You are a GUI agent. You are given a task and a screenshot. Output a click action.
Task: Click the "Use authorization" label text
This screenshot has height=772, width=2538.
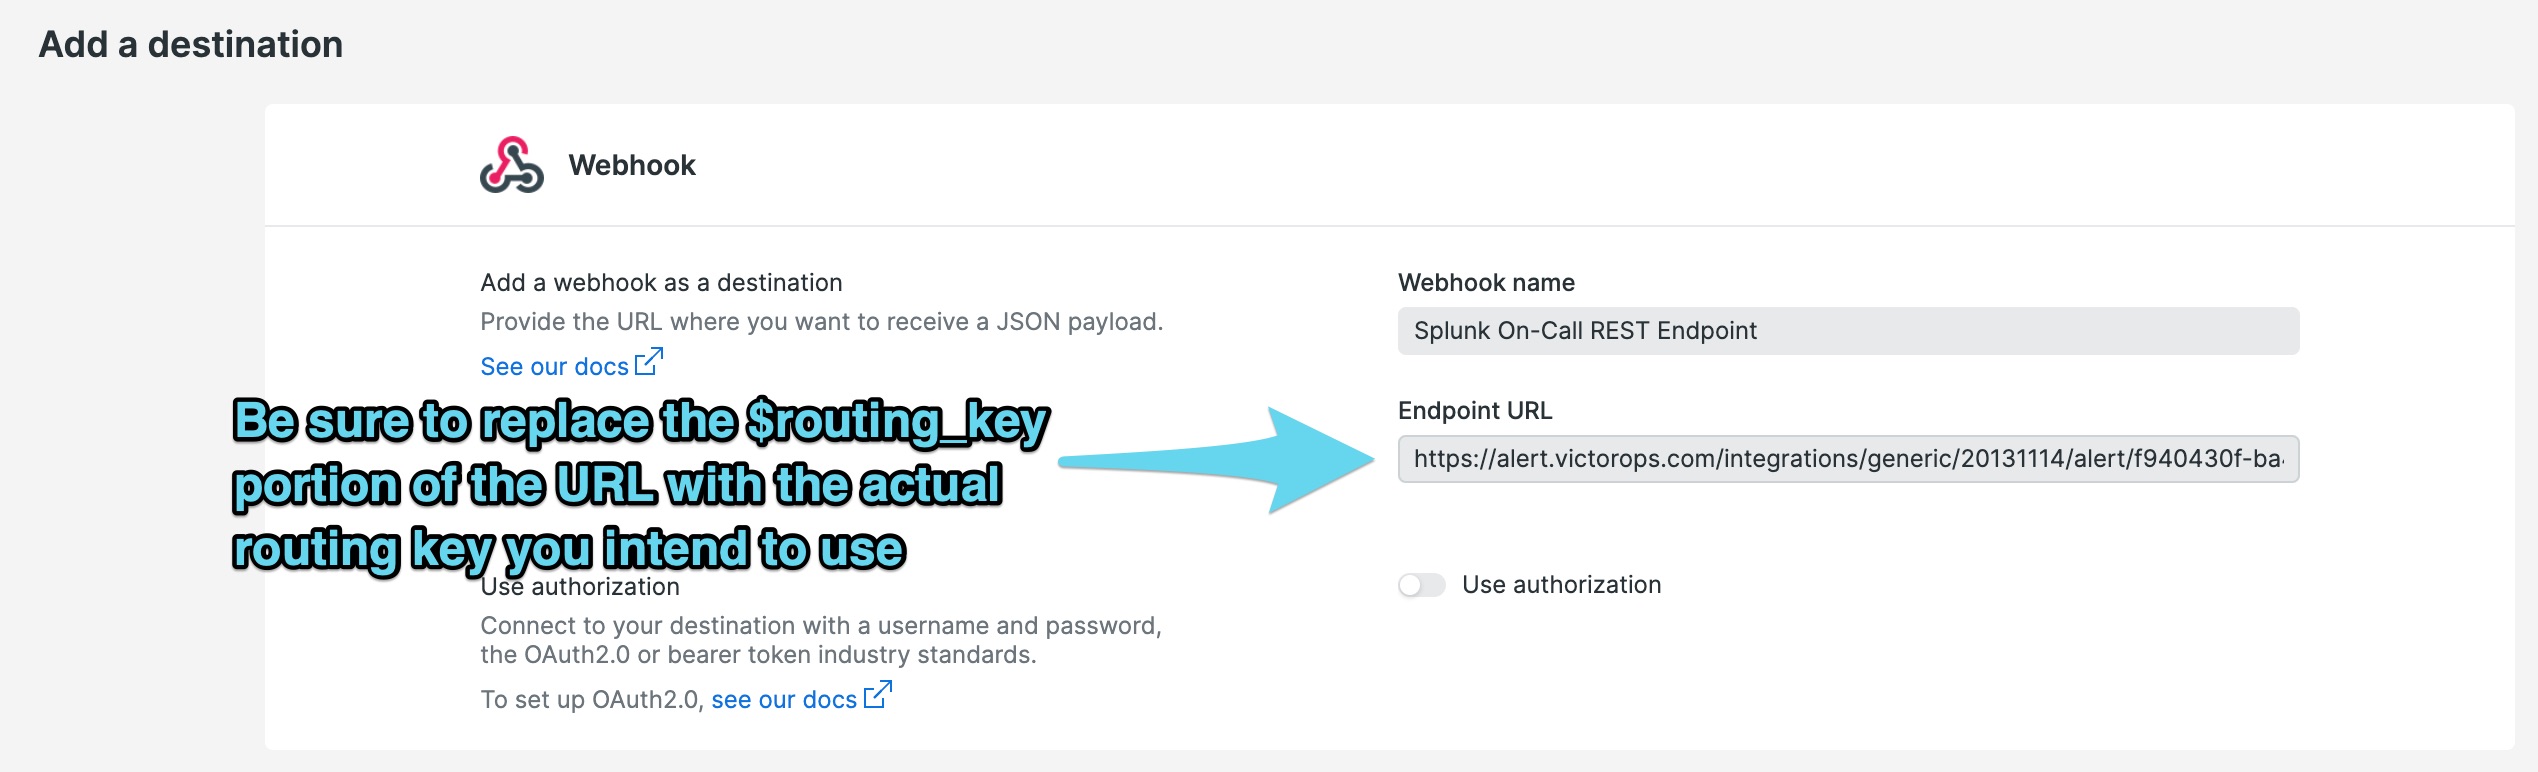click(1560, 584)
